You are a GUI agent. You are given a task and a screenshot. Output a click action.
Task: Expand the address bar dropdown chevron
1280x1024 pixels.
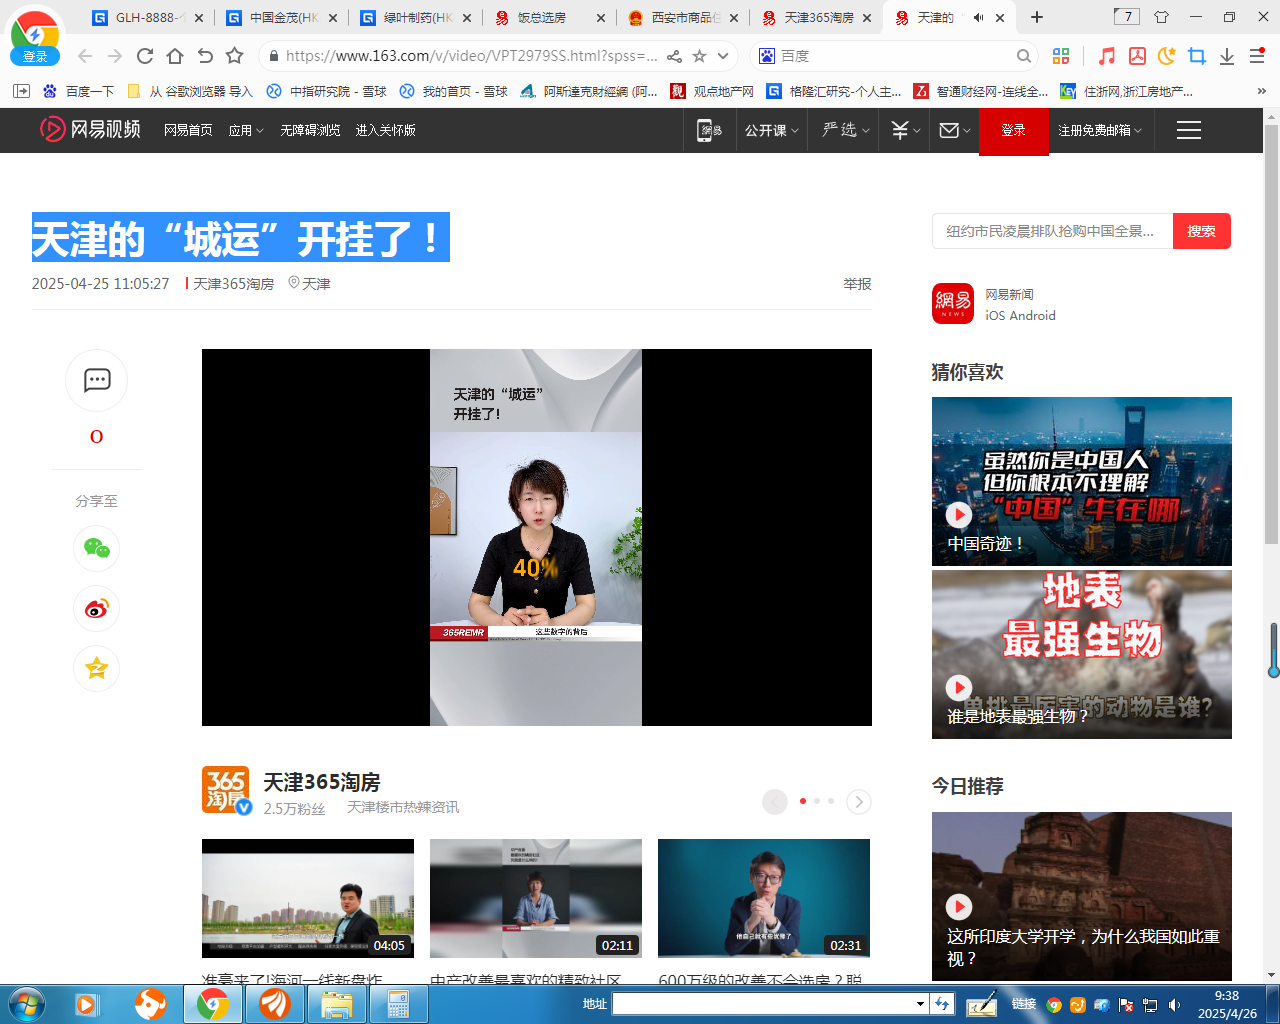(x=723, y=56)
